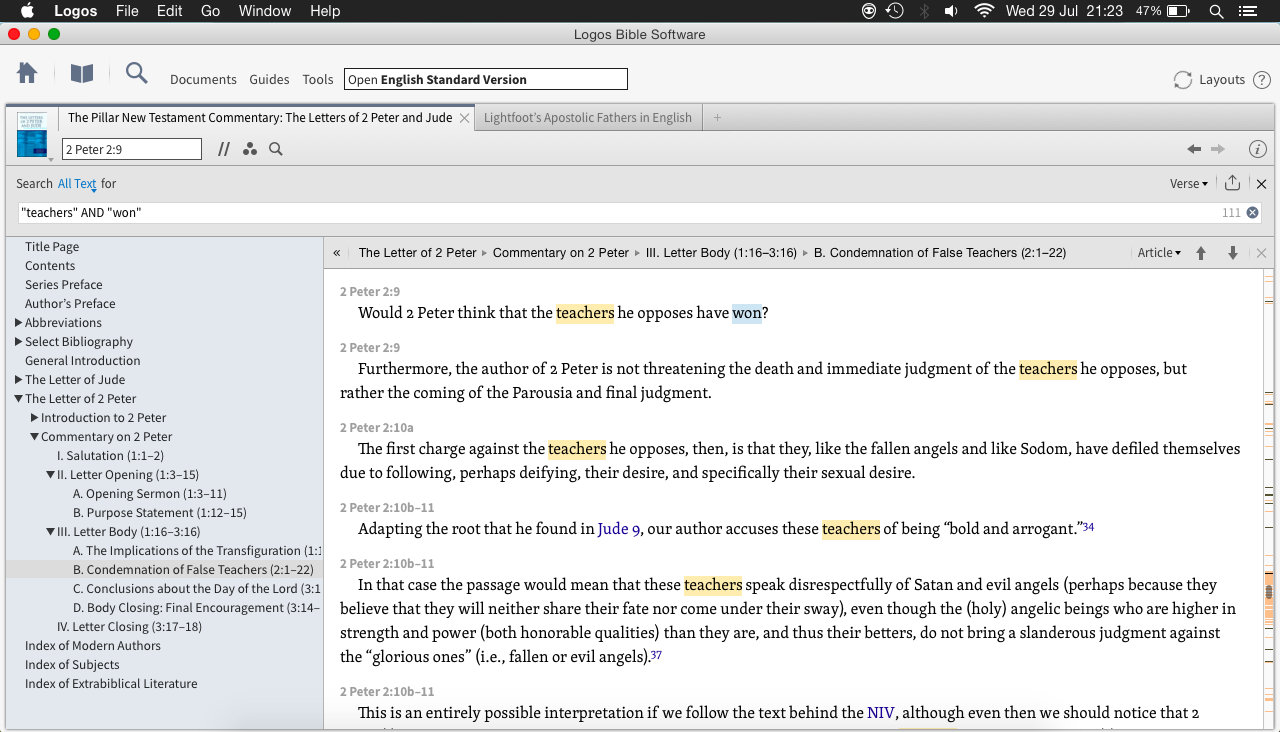Click the 2 Peter 2:9 reference box
The width and height of the screenshot is (1280, 732).
click(131, 150)
